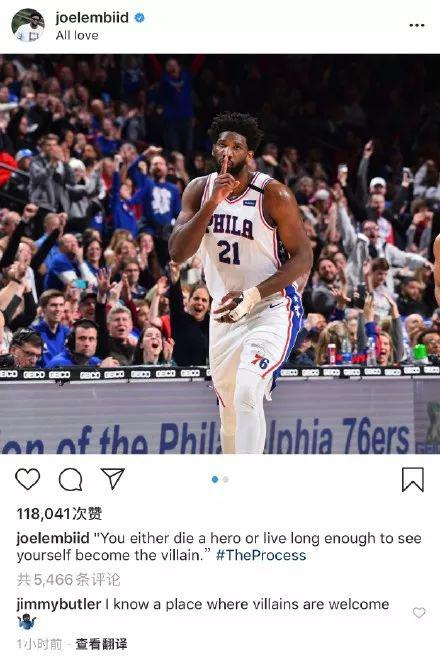Tap the blue verified badge next to joelembiid
The image size is (440, 658).
tap(139, 18)
